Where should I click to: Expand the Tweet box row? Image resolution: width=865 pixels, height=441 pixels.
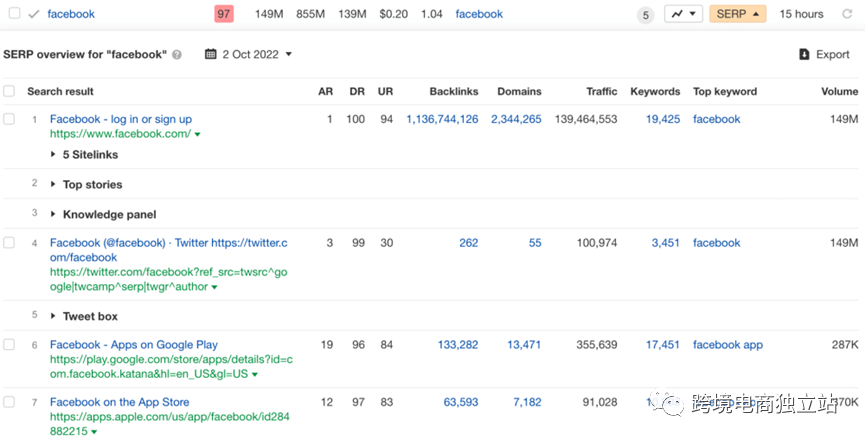click(84, 316)
